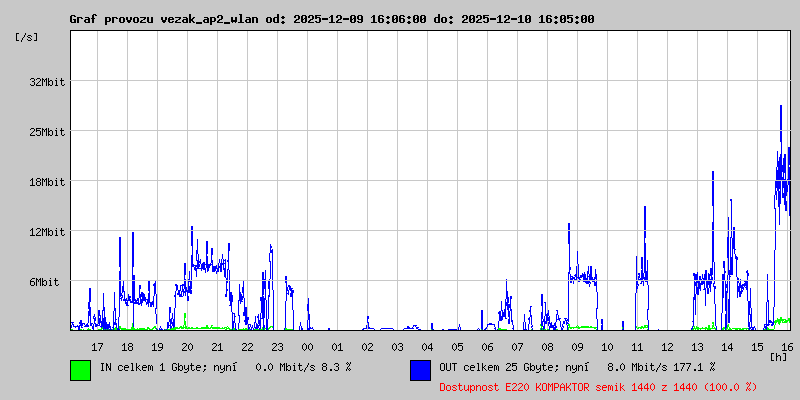Viewport: 800px width, 400px height.
Task: Click the hour '09' axis label
Action: [578, 347]
